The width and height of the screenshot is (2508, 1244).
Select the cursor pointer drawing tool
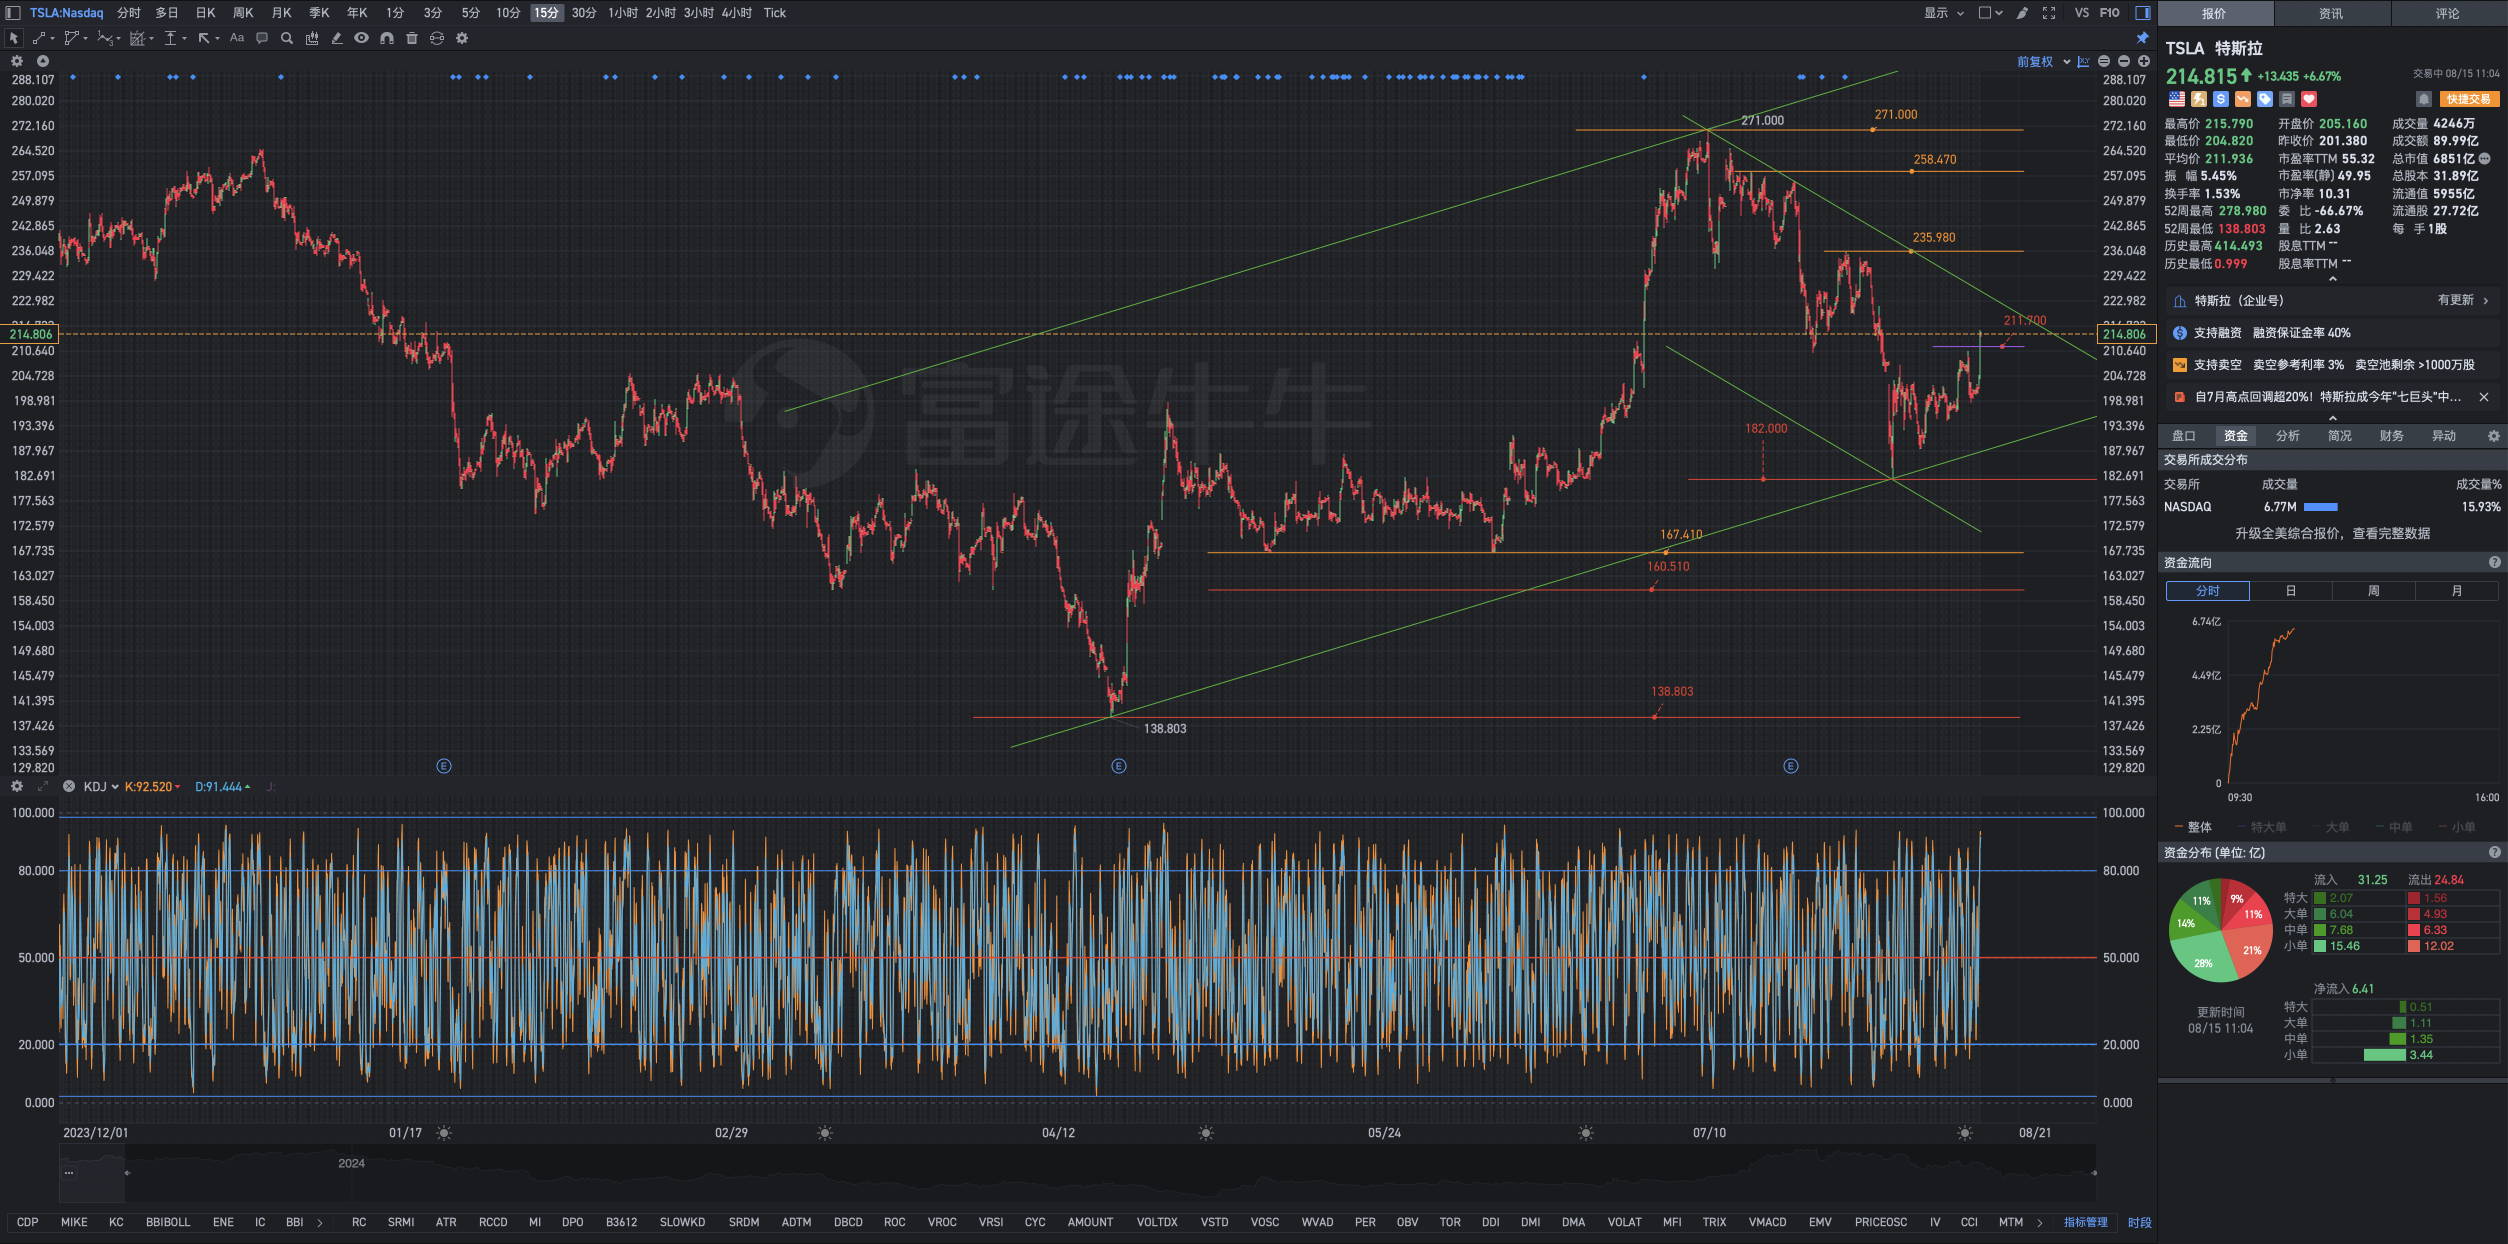[14, 38]
